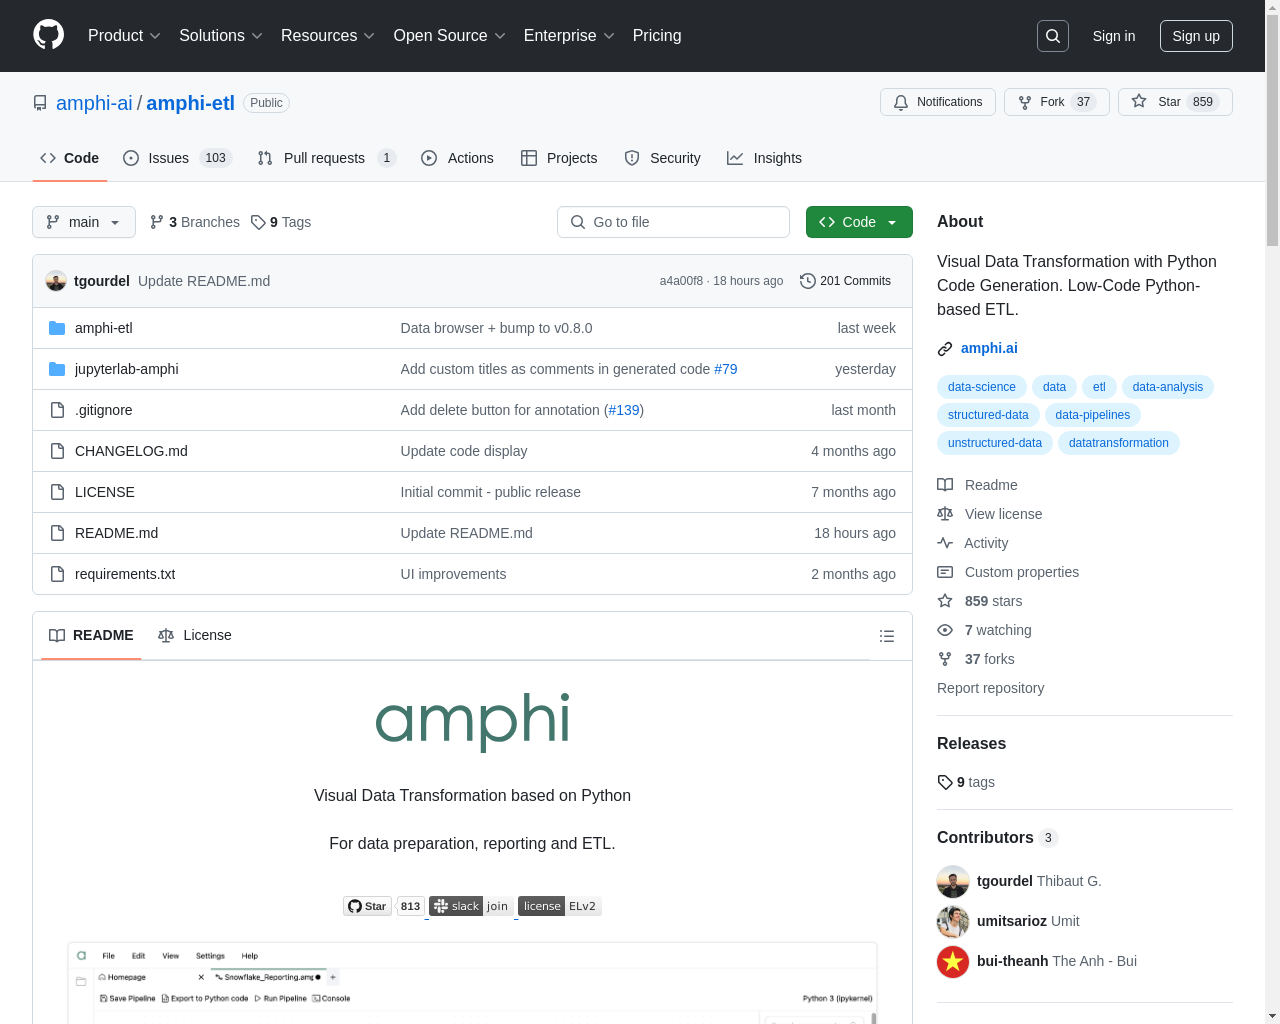
Task: Open the green Code dropdown button
Action: [x=859, y=222]
